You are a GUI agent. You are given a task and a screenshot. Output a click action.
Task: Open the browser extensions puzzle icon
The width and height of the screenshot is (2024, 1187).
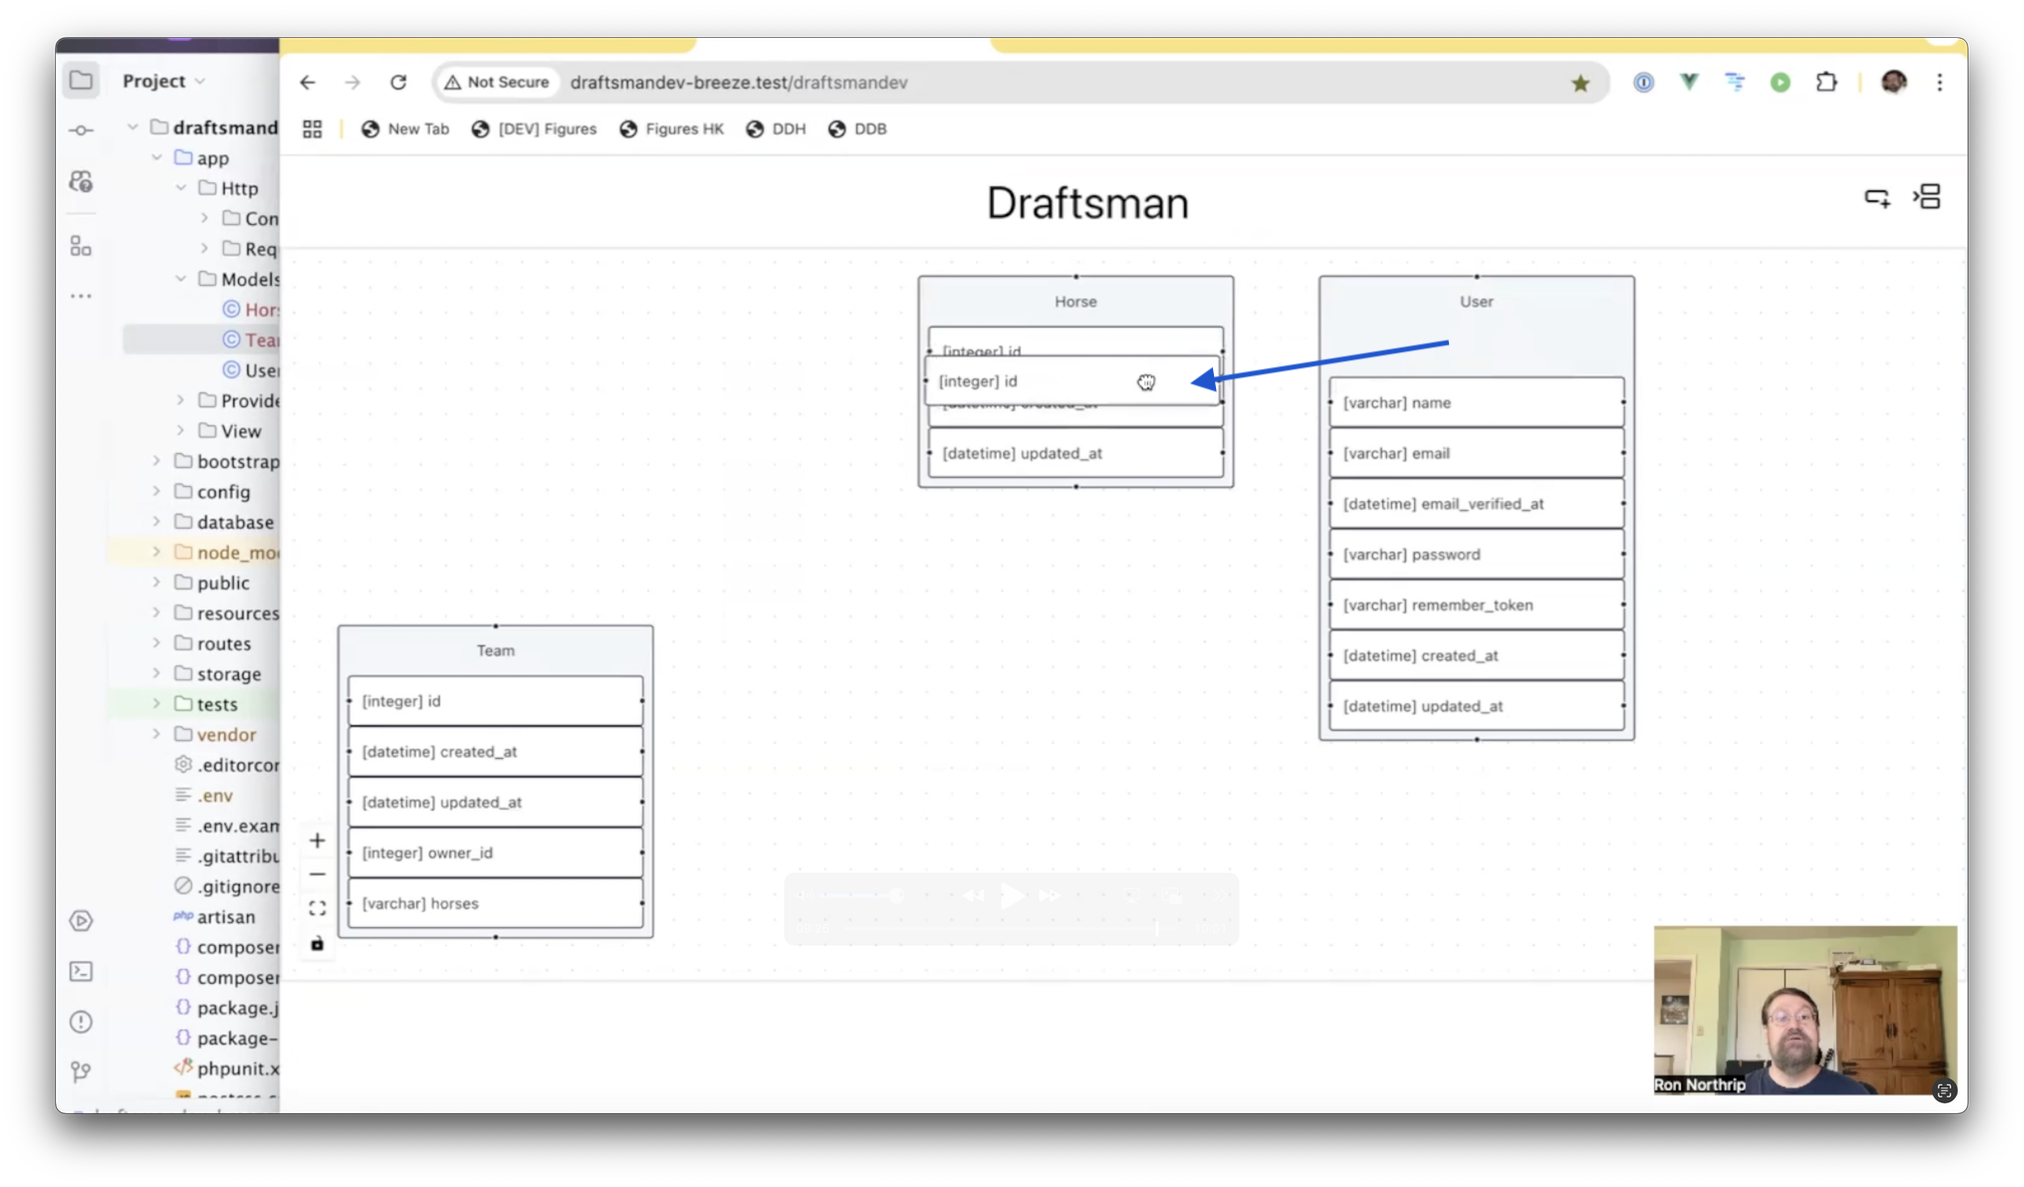click(1826, 83)
